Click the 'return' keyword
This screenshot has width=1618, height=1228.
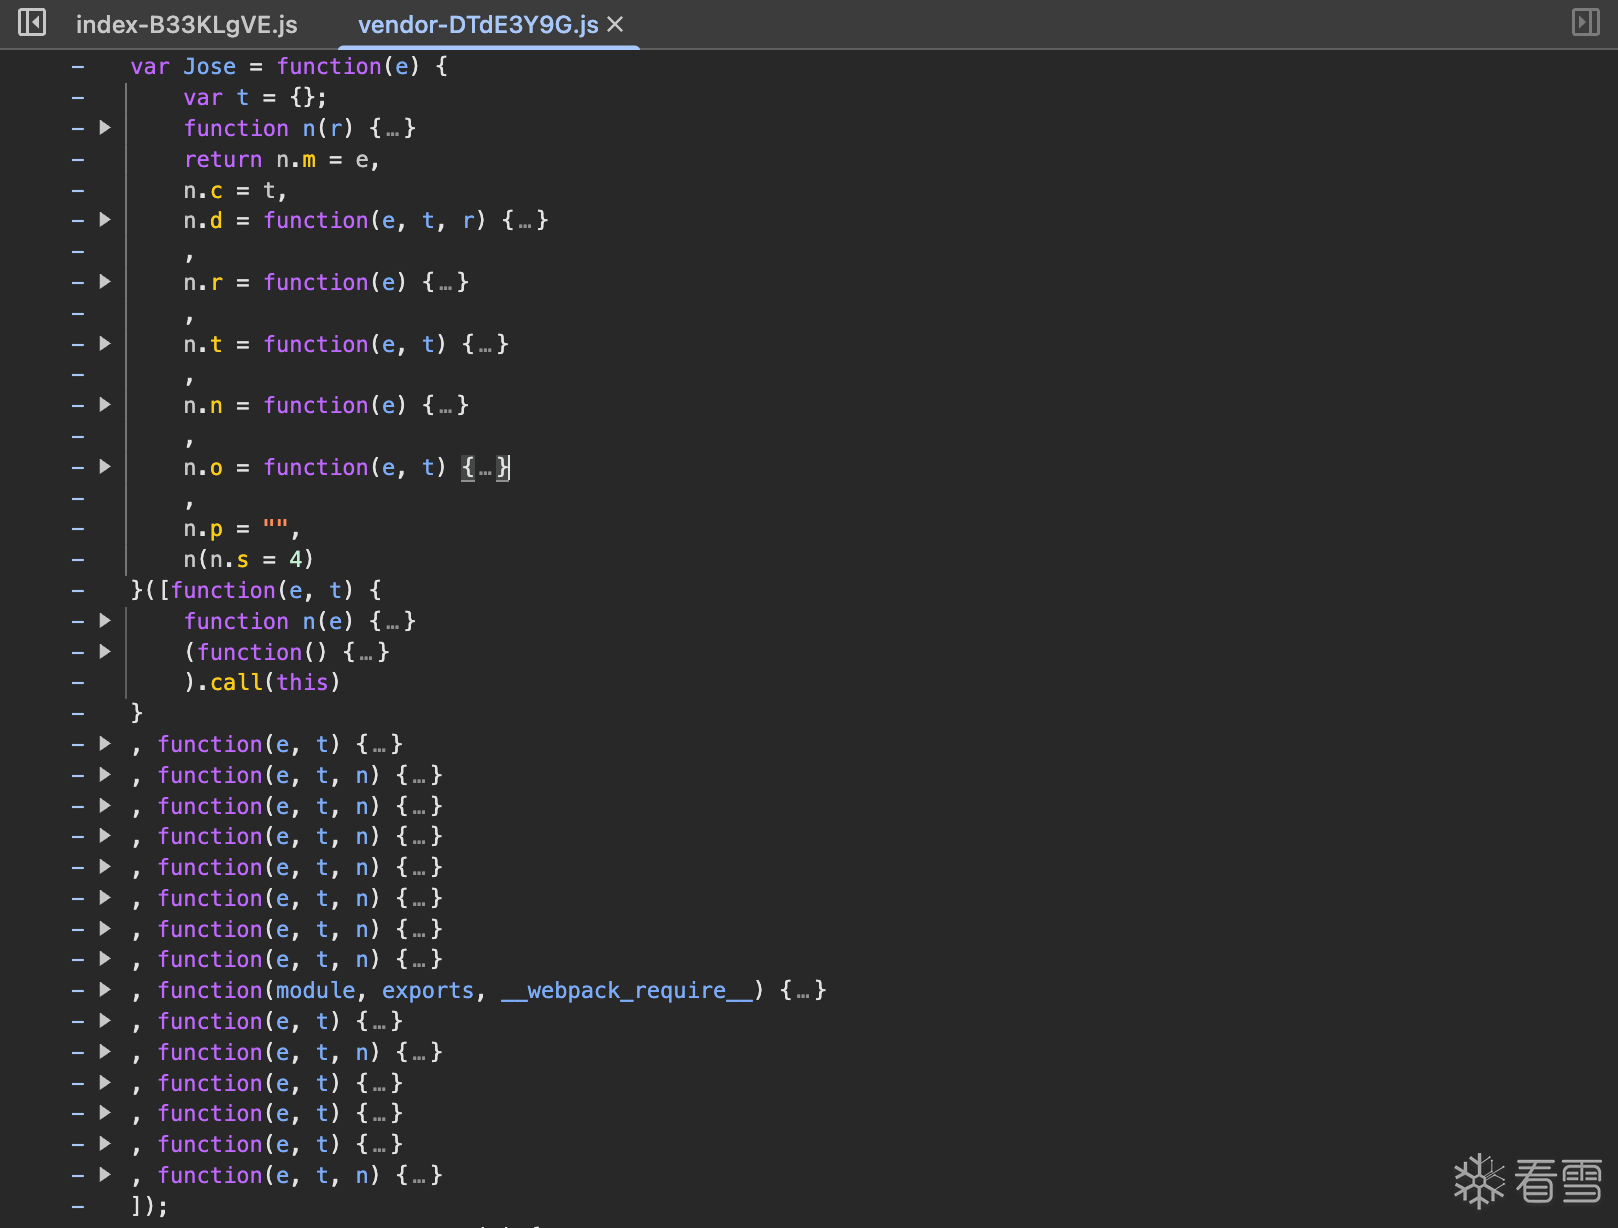223,159
